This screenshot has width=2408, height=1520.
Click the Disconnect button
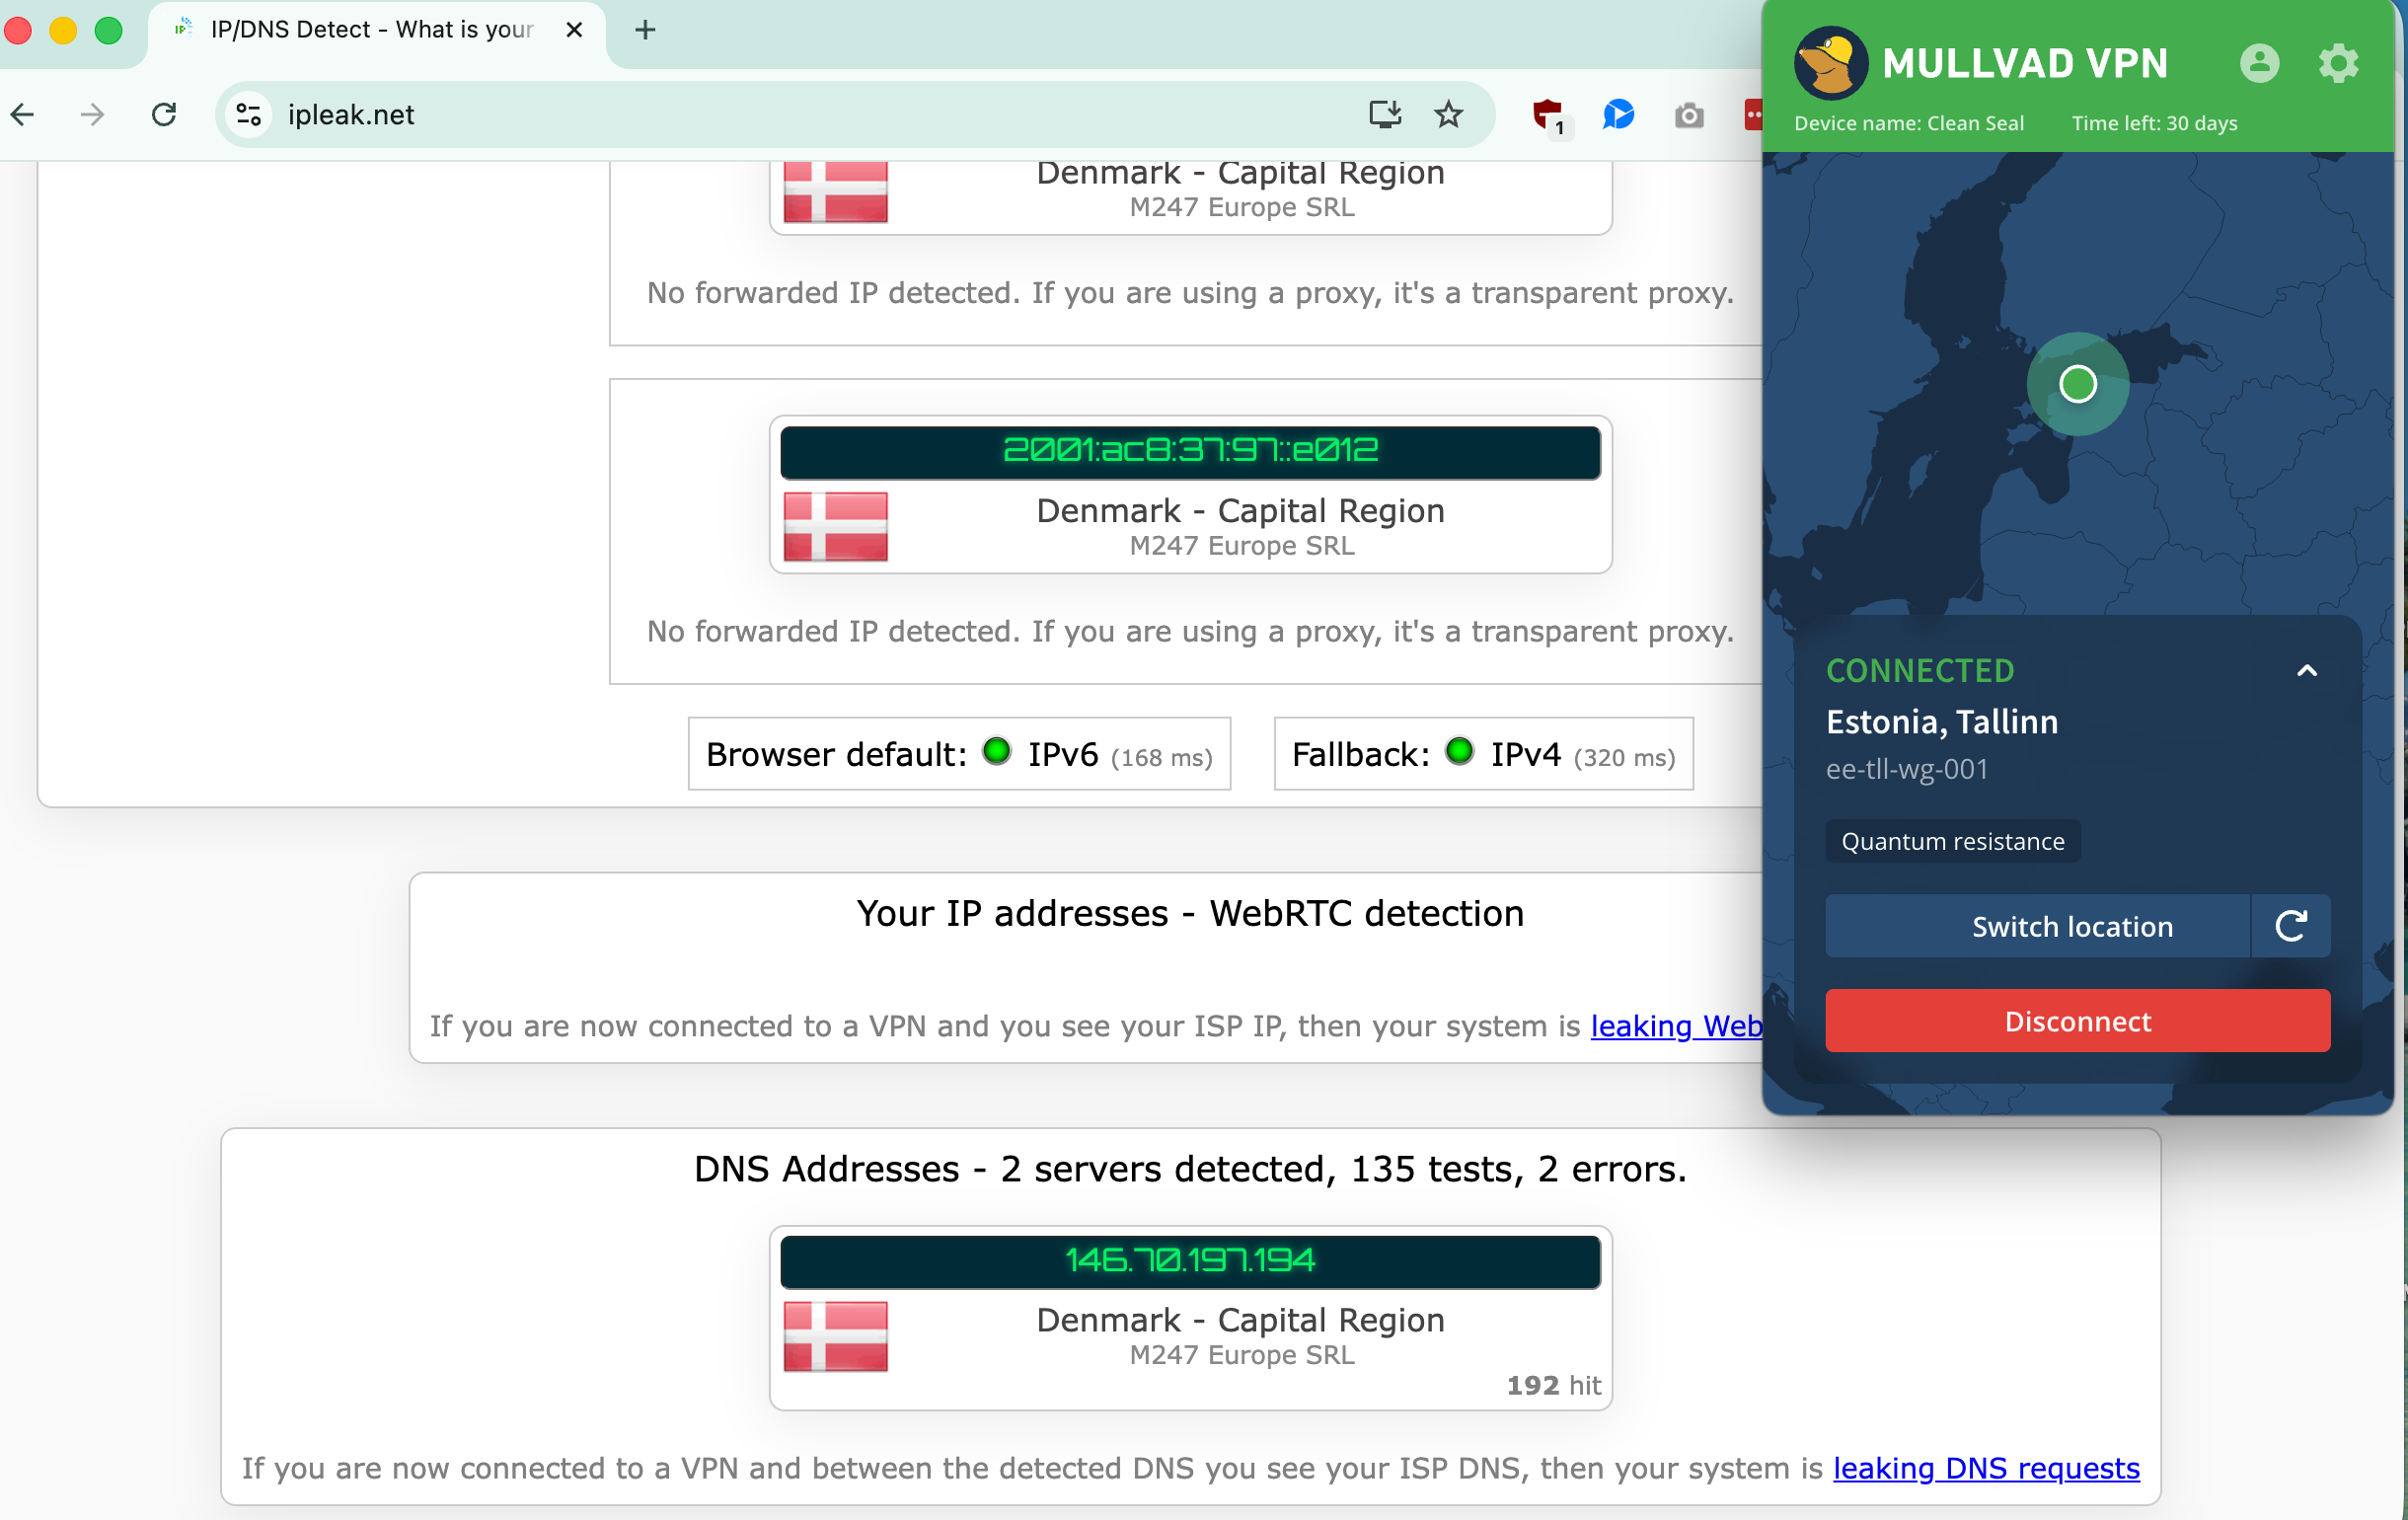point(2077,1021)
